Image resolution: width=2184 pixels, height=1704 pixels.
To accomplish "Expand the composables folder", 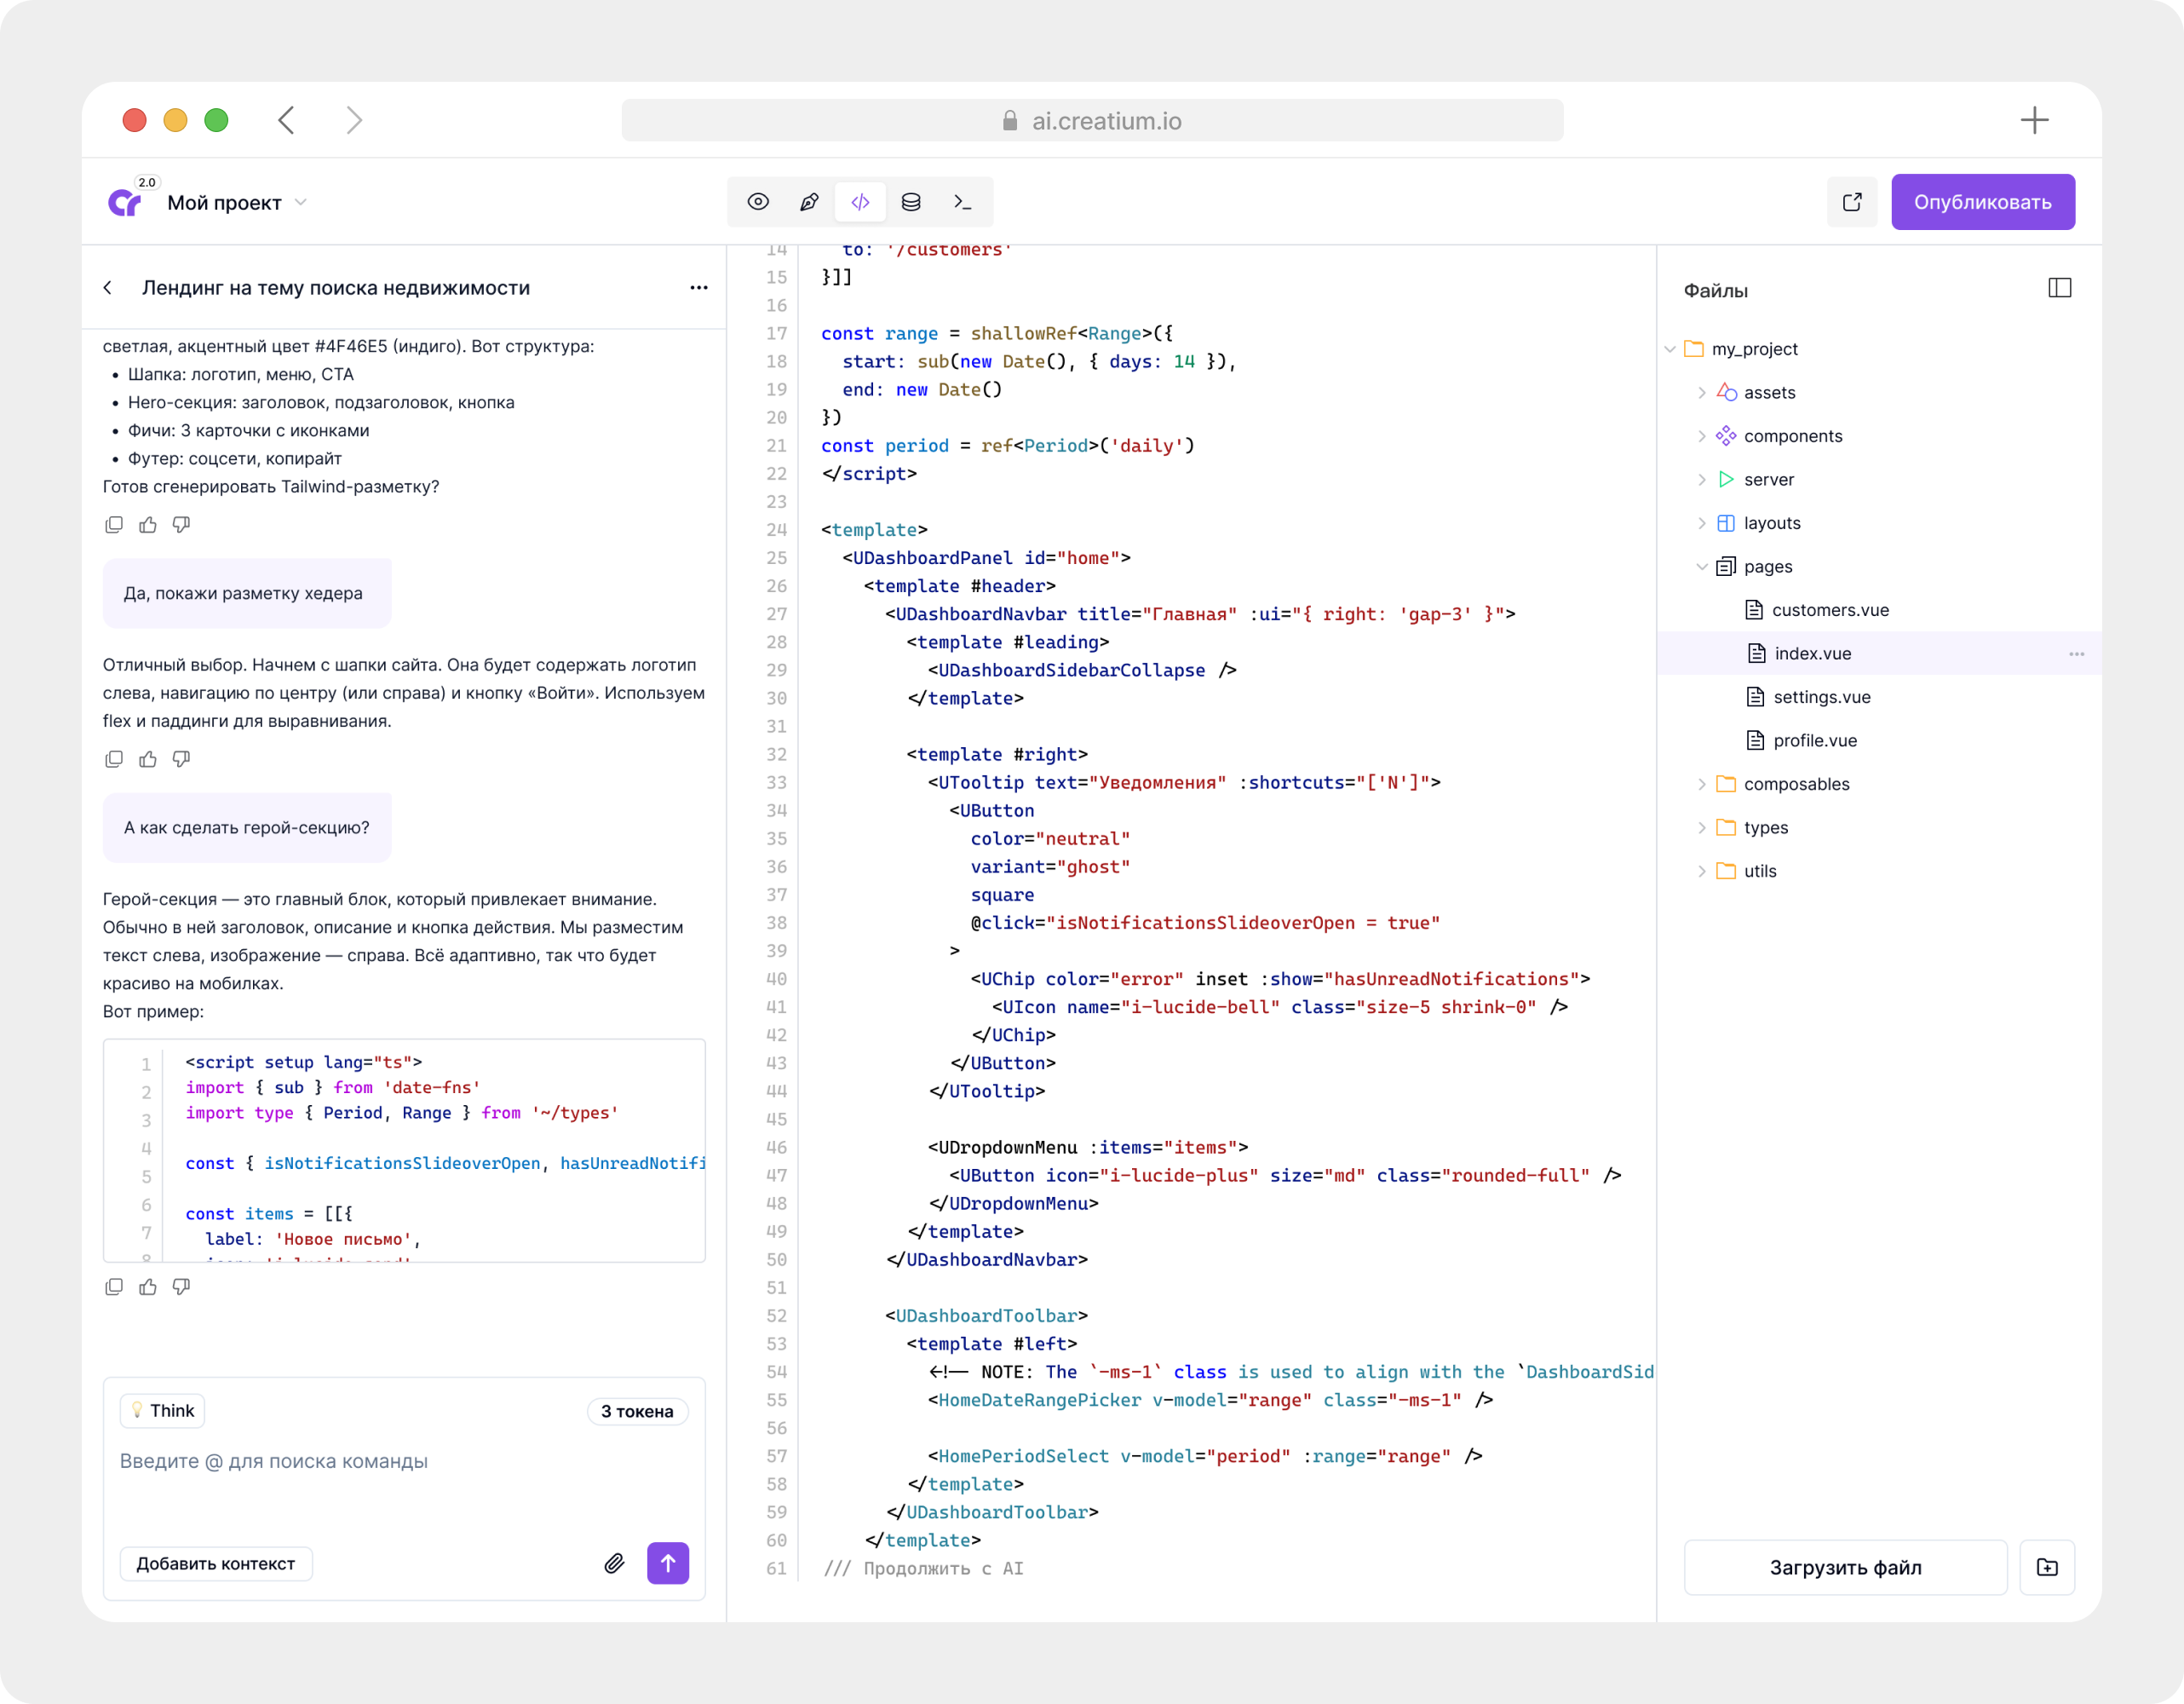I will 1702,784.
